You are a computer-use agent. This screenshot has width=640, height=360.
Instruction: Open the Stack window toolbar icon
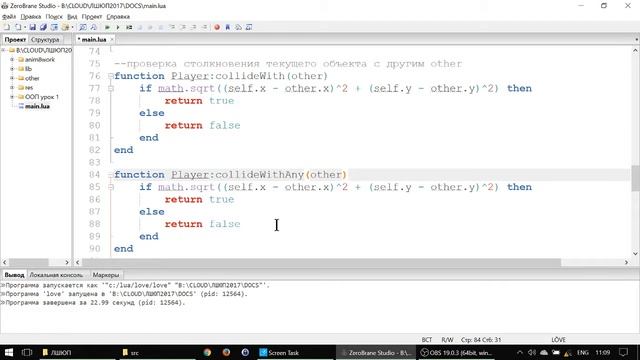pos(238,27)
